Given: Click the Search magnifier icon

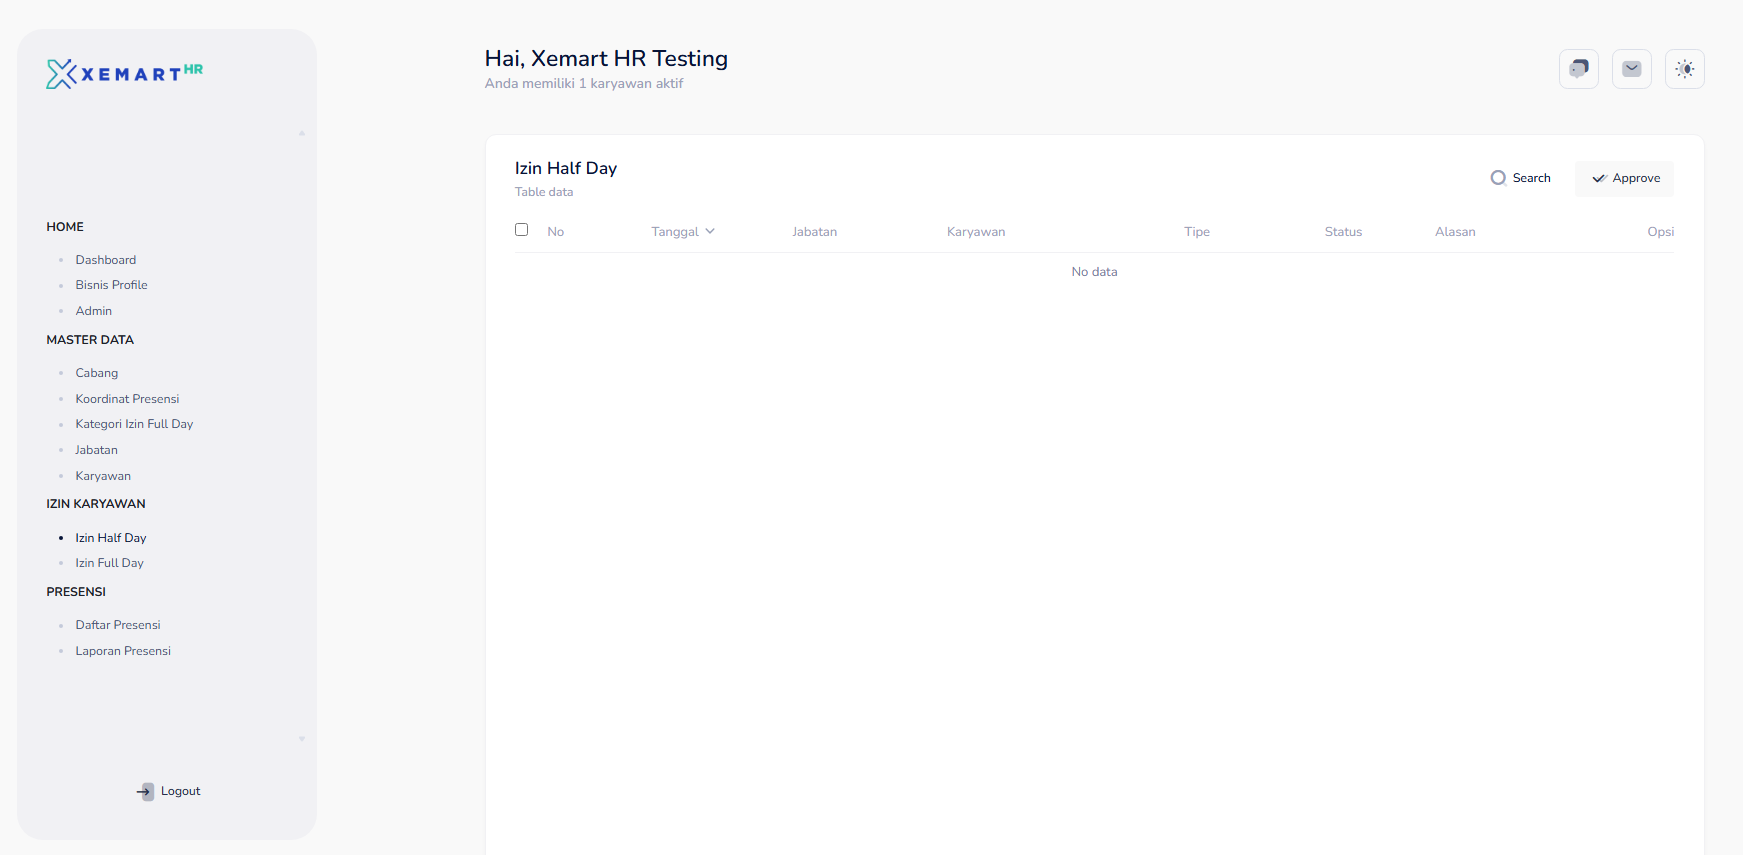Looking at the screenshot, I should 1498,178.
